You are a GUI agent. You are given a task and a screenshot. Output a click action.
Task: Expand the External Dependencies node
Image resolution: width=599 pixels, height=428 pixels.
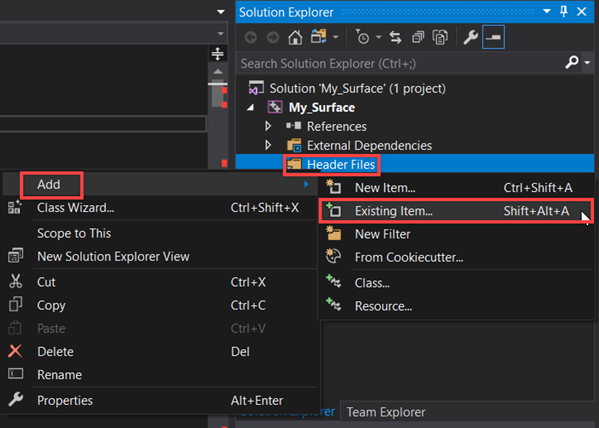[x=268, y=145]
